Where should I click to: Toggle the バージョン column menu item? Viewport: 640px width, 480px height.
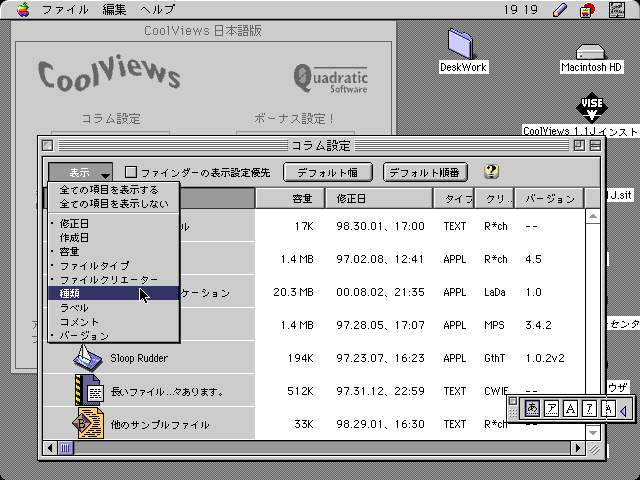click(113, 336)
